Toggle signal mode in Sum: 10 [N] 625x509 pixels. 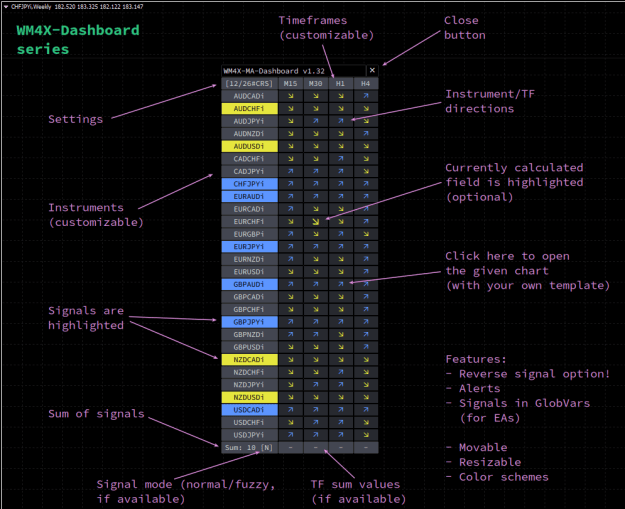click(250, 448)
